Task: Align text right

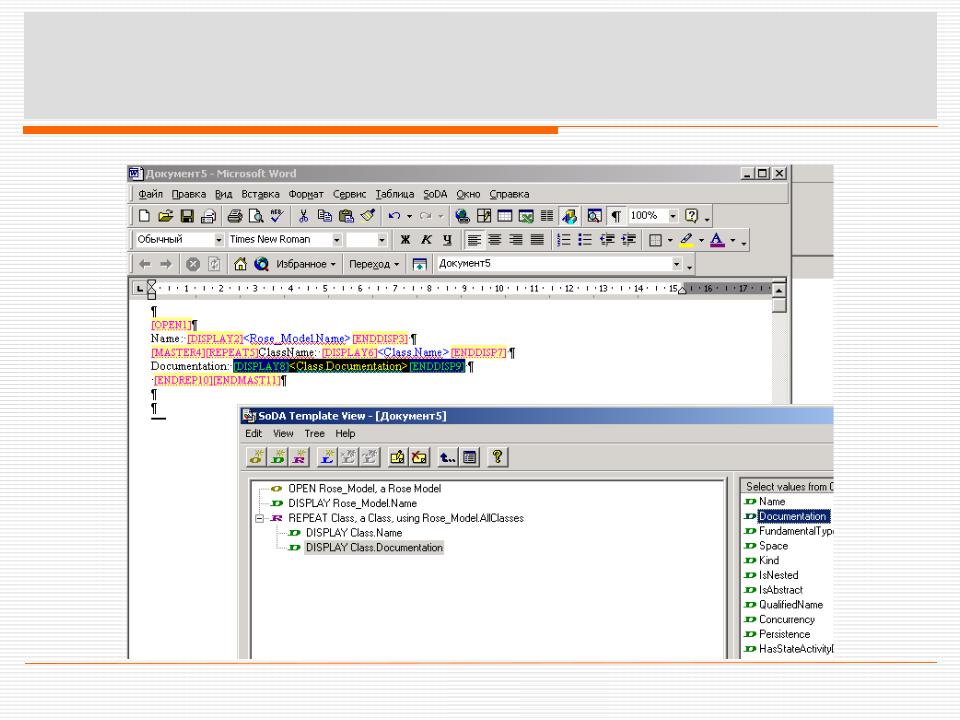Action: click(516, 240)
